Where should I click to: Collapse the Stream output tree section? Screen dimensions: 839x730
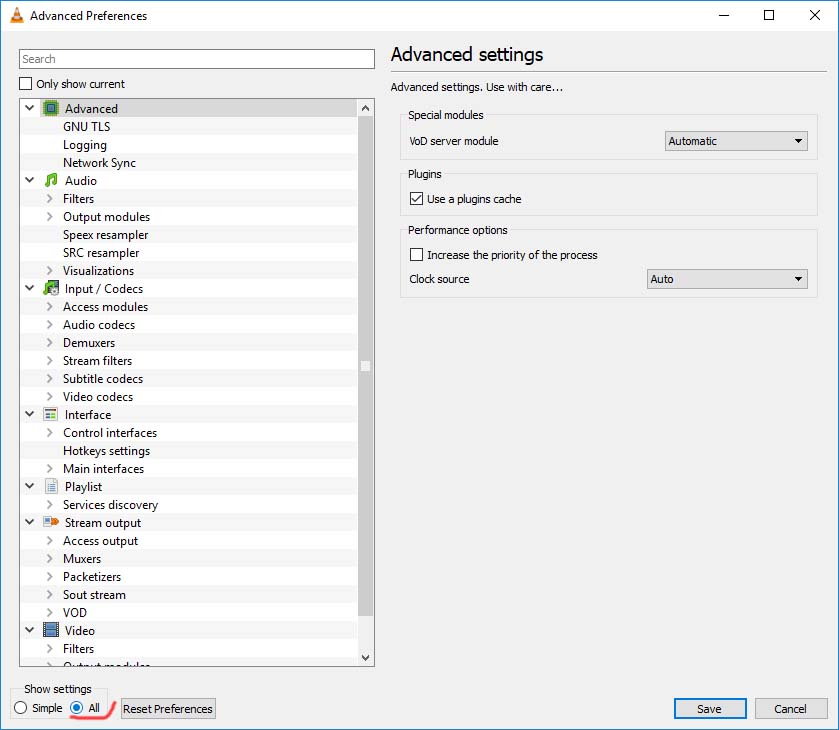click(x=30, y=522)
